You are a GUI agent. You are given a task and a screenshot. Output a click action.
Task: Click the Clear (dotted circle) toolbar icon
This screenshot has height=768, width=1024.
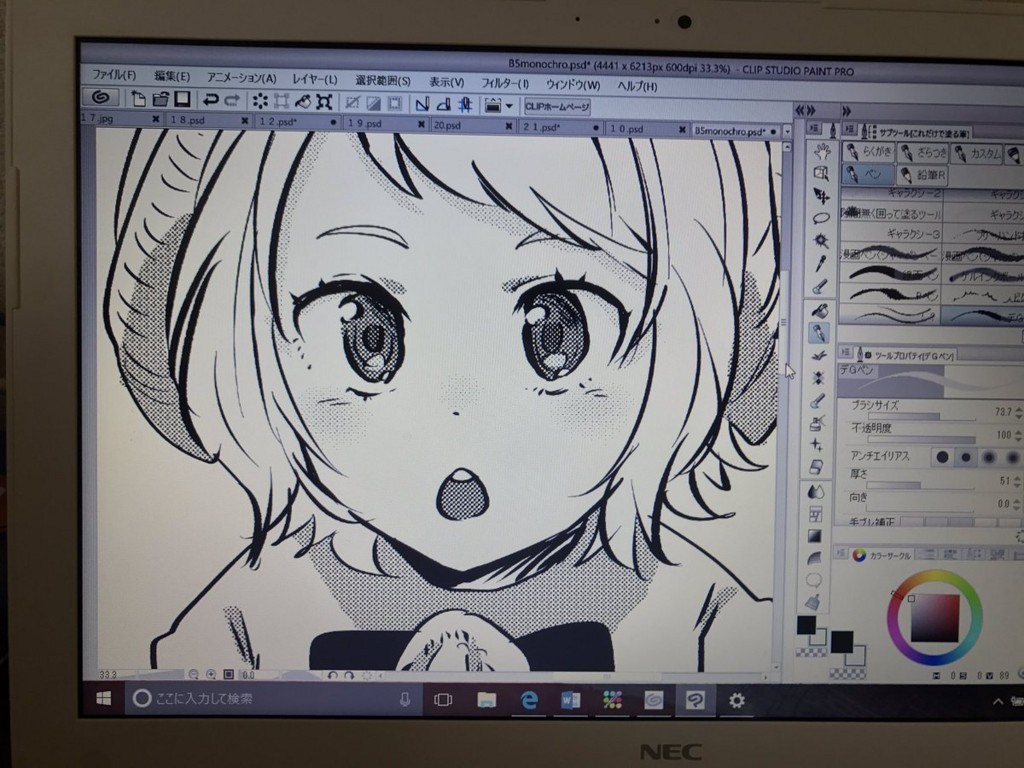(x=260, y=101)
